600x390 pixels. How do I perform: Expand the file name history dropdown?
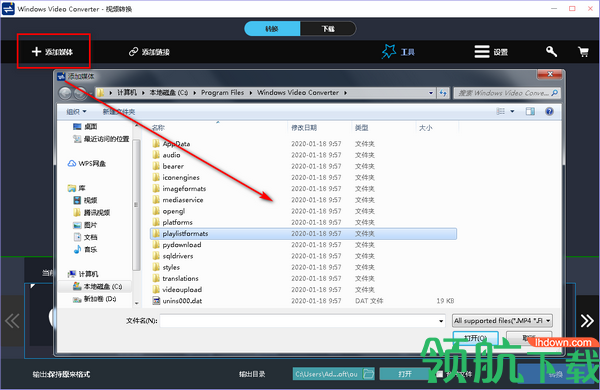pos(441,321)
